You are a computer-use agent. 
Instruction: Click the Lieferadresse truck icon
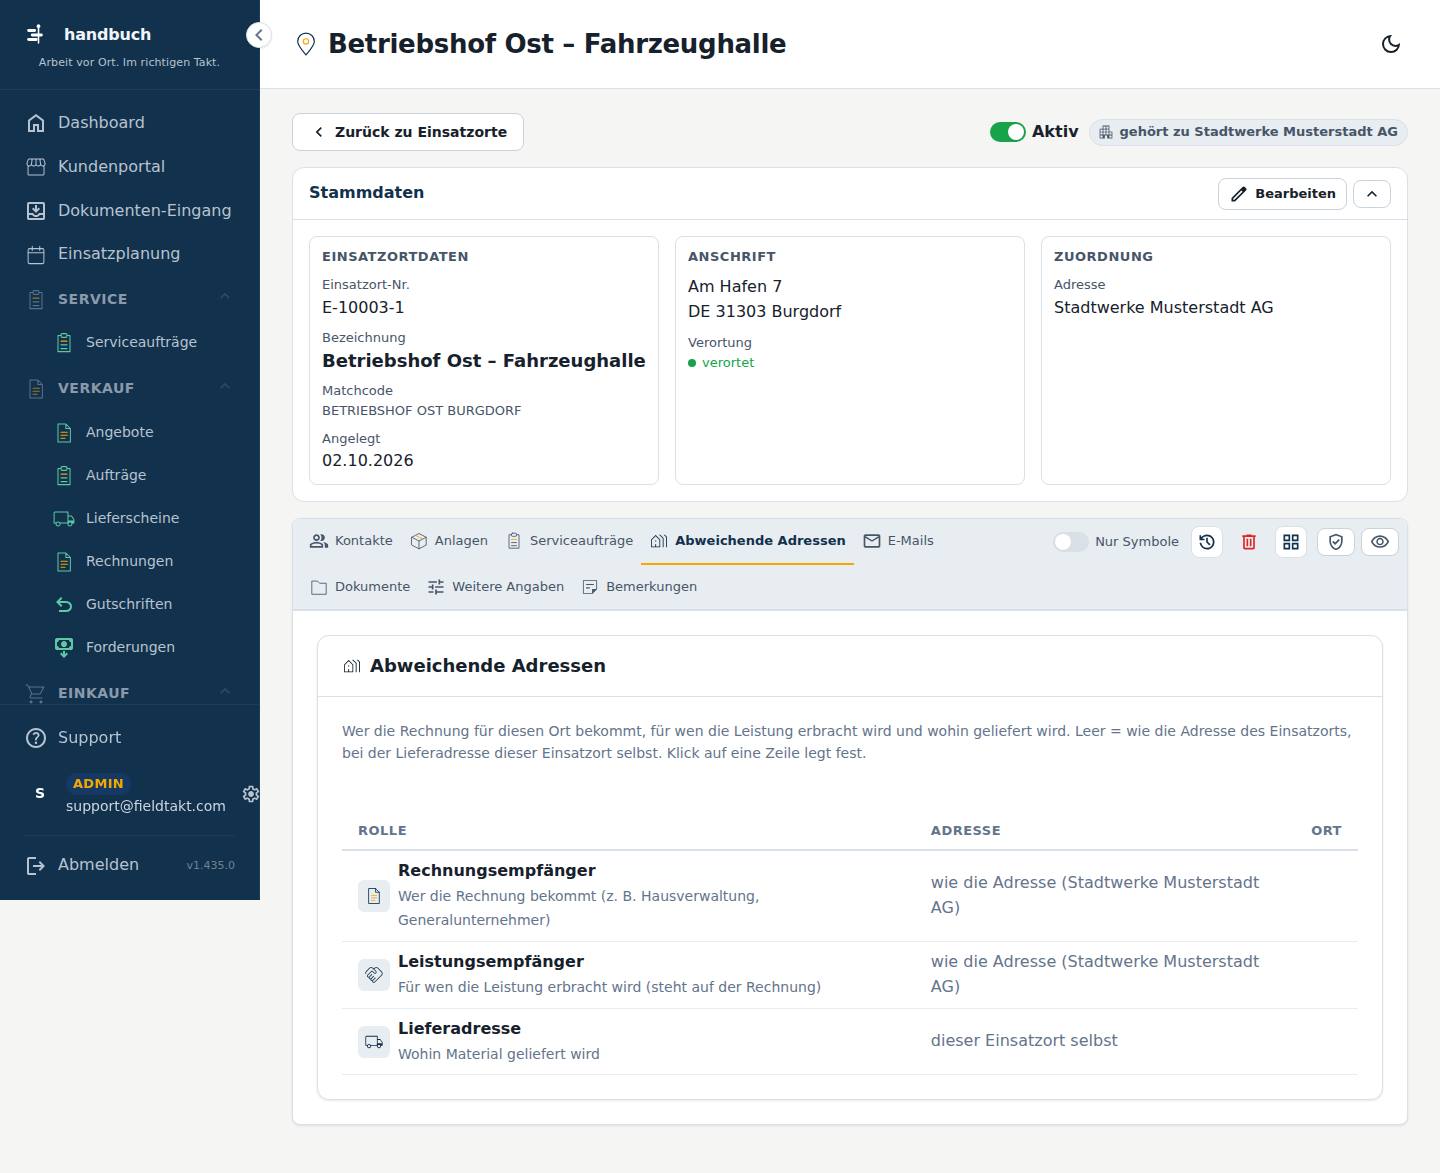374,1042
